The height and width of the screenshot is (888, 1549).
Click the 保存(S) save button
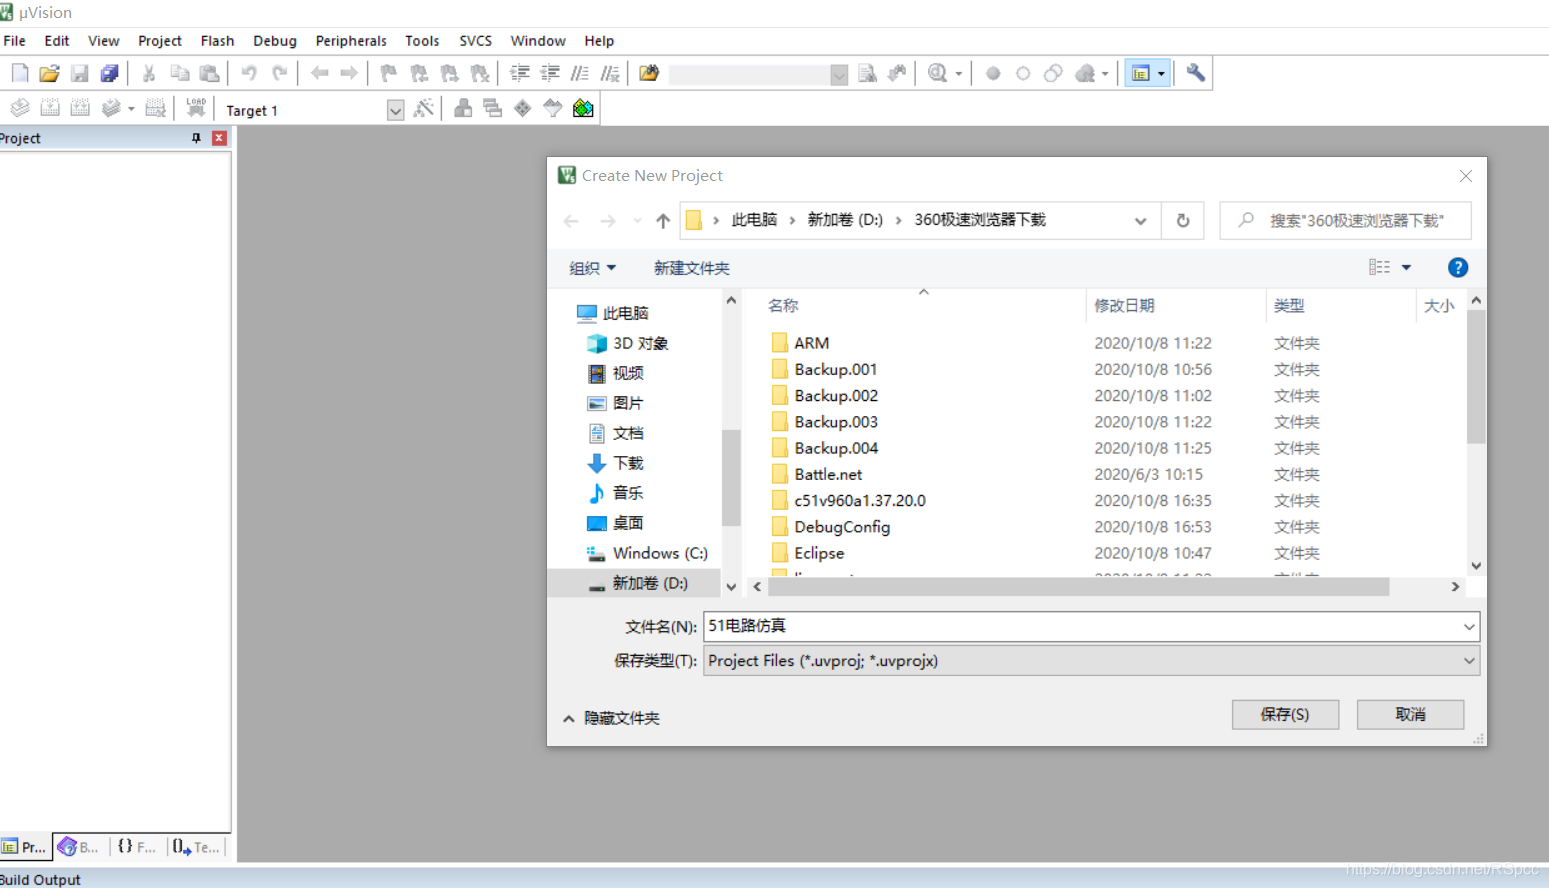tap(1285, 714)
